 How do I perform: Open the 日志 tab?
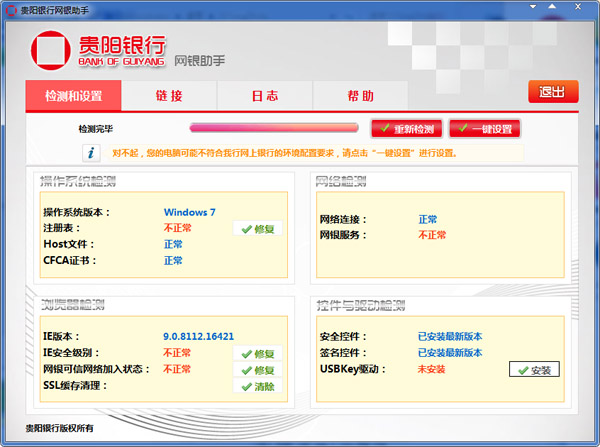[x=265, y=96]
